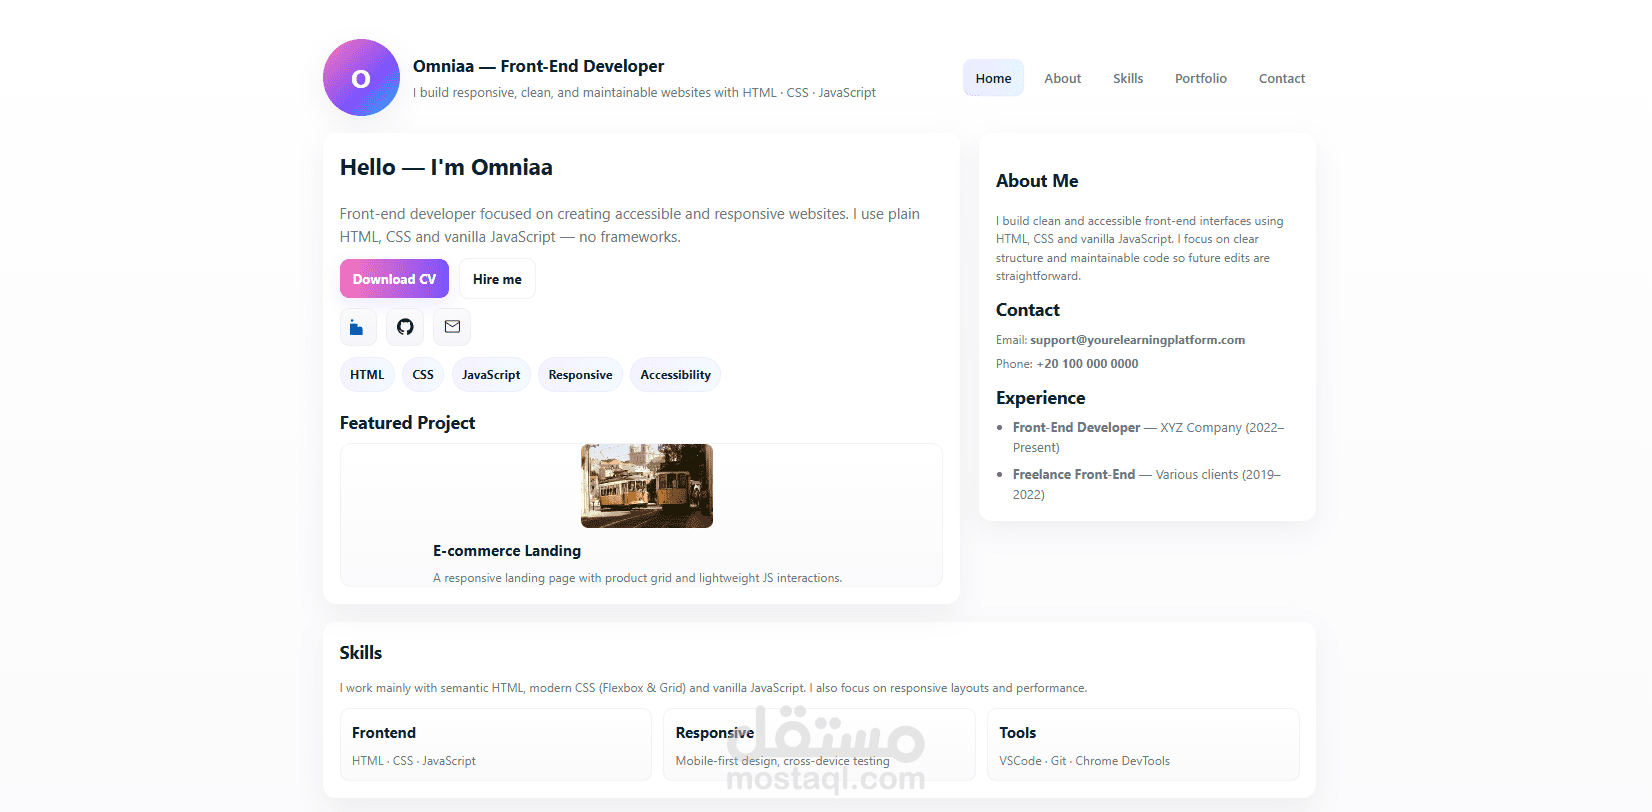Click the support@yourelearningplatform.com email address
This screenshot has width=1652, height=812.
tap(1137, 340)
